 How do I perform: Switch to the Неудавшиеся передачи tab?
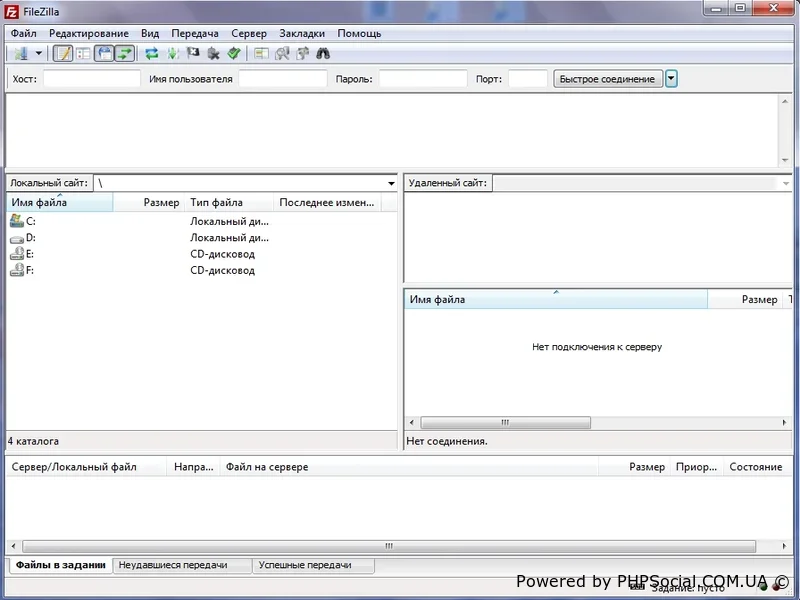(x=172, y=565)
